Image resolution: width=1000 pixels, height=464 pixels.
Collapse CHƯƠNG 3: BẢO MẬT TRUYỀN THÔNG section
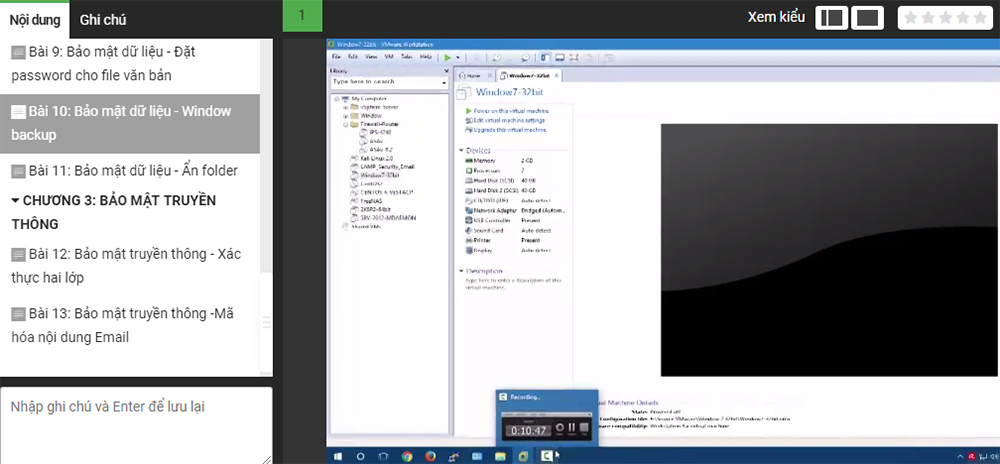click(x=16, y=201)
